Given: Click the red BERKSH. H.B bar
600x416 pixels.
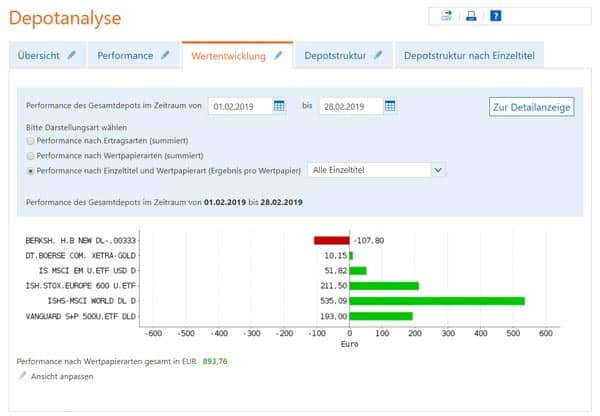Looking at the screenshot, I should tap(332, 240).
